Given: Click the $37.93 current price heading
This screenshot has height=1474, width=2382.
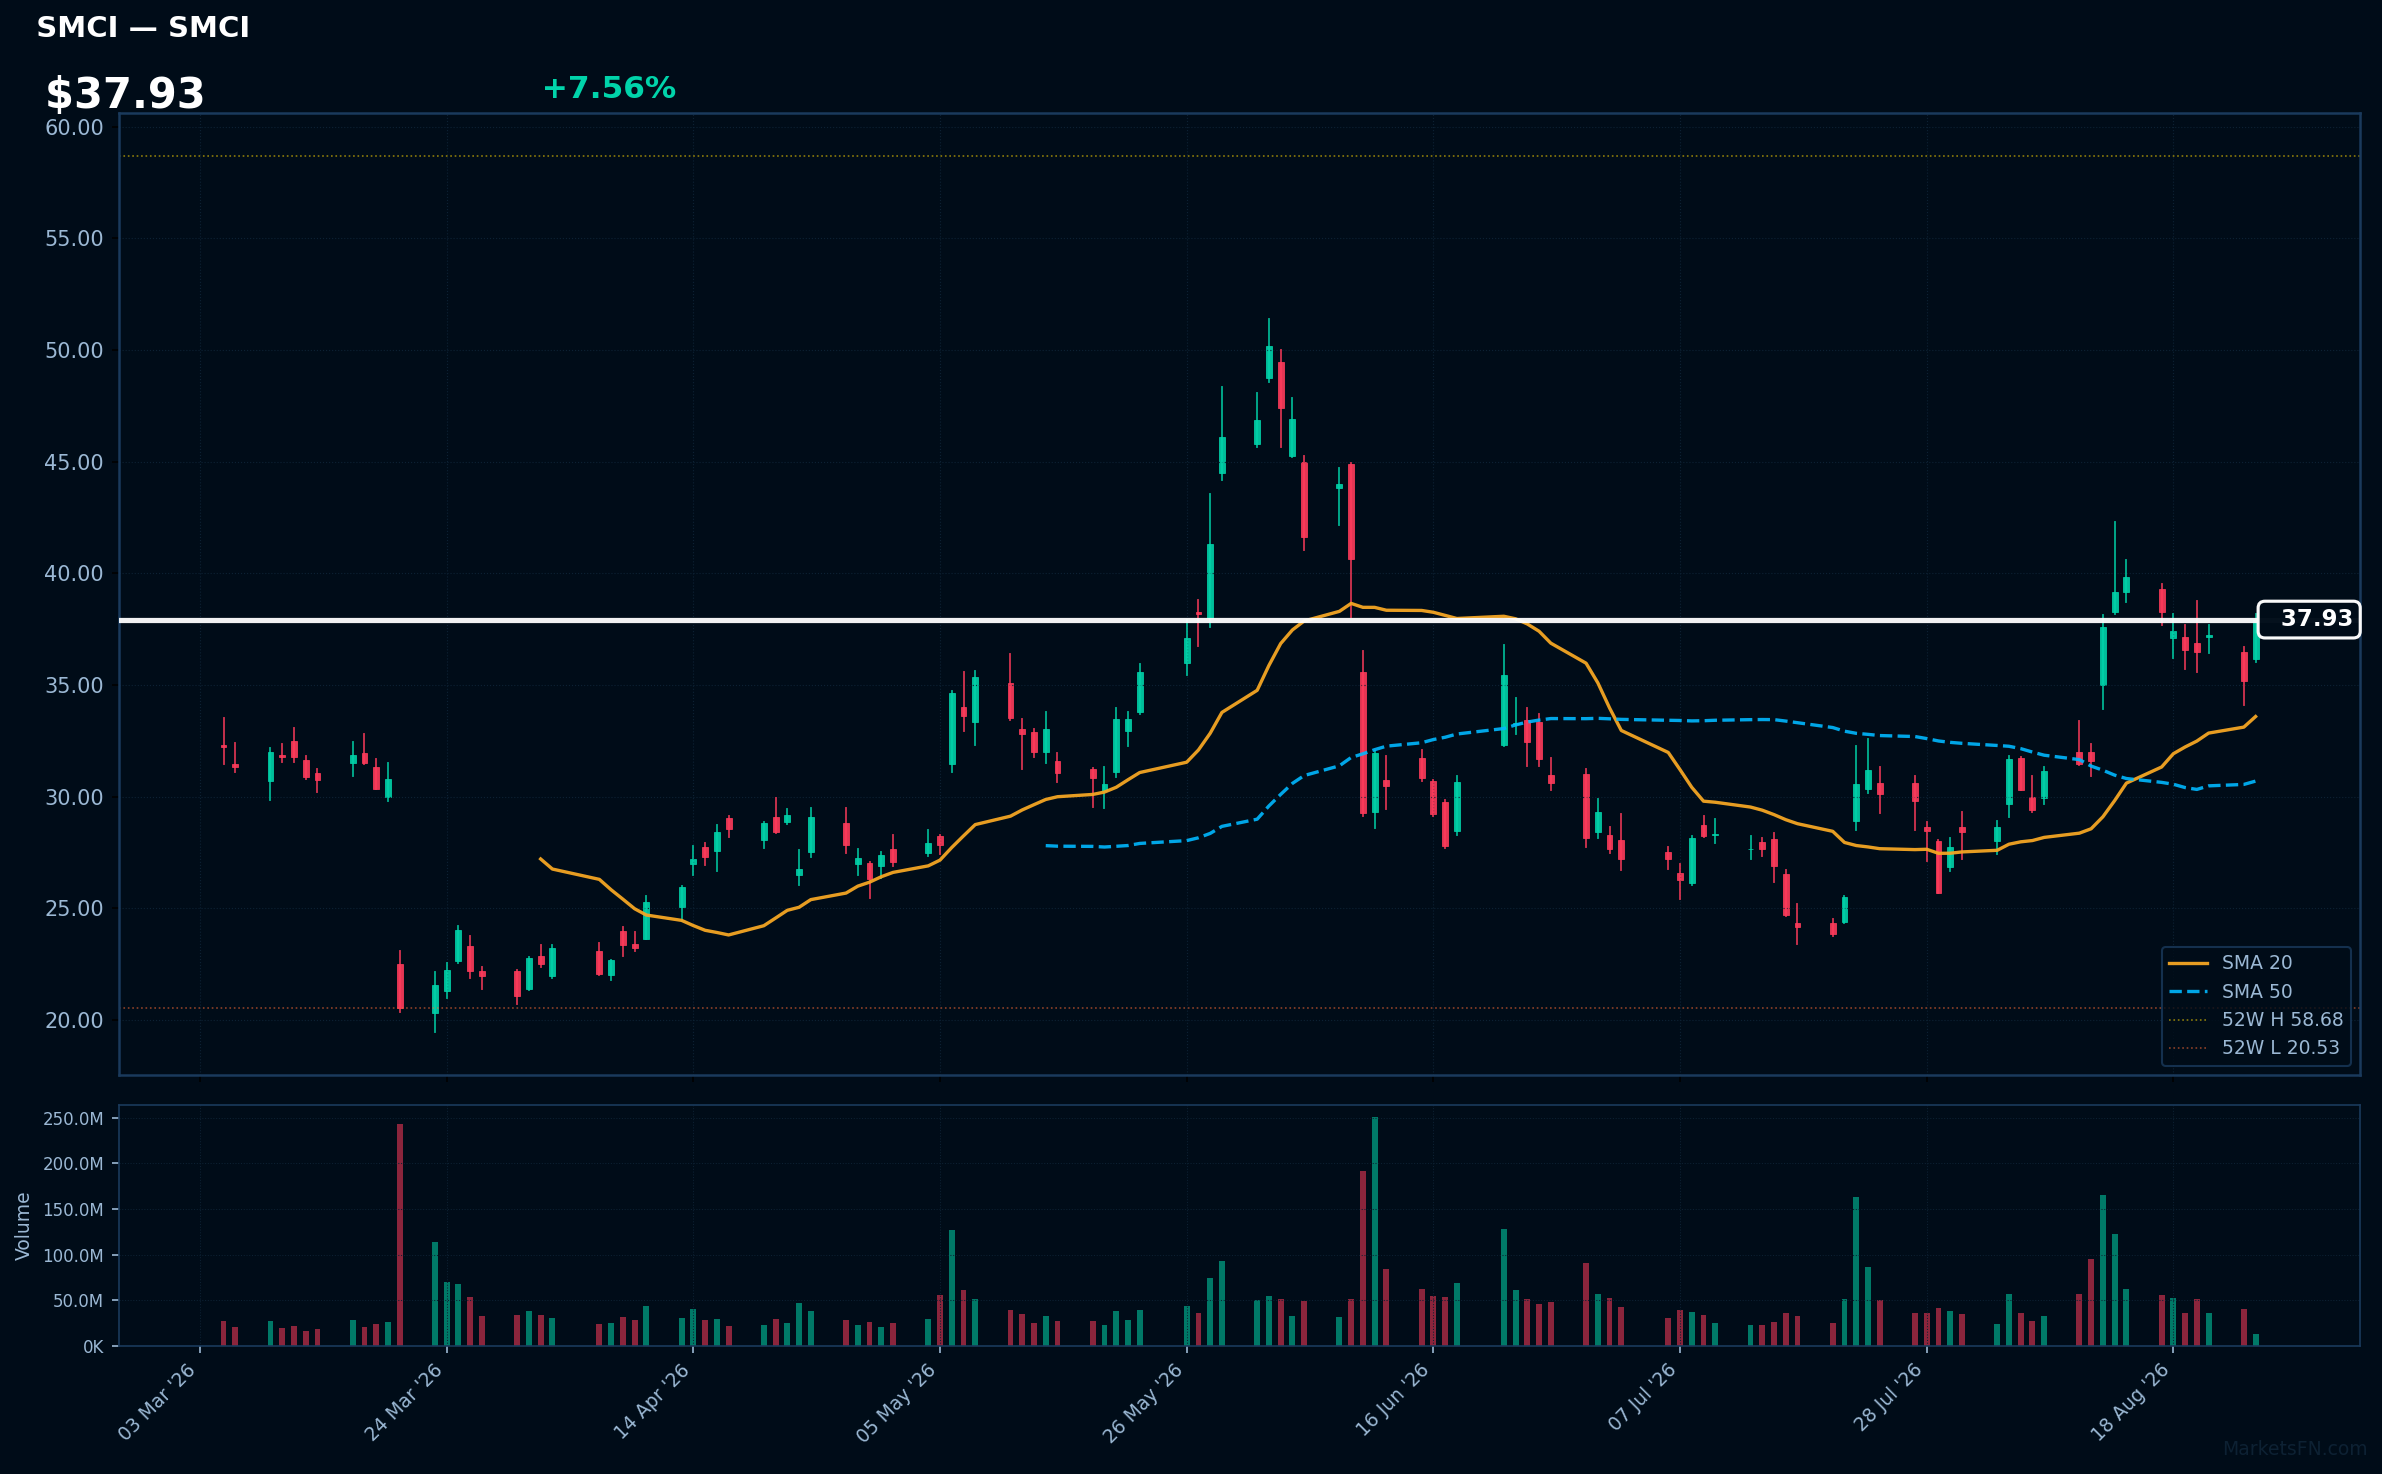Looking at the screenshot, I should point(125,94).
